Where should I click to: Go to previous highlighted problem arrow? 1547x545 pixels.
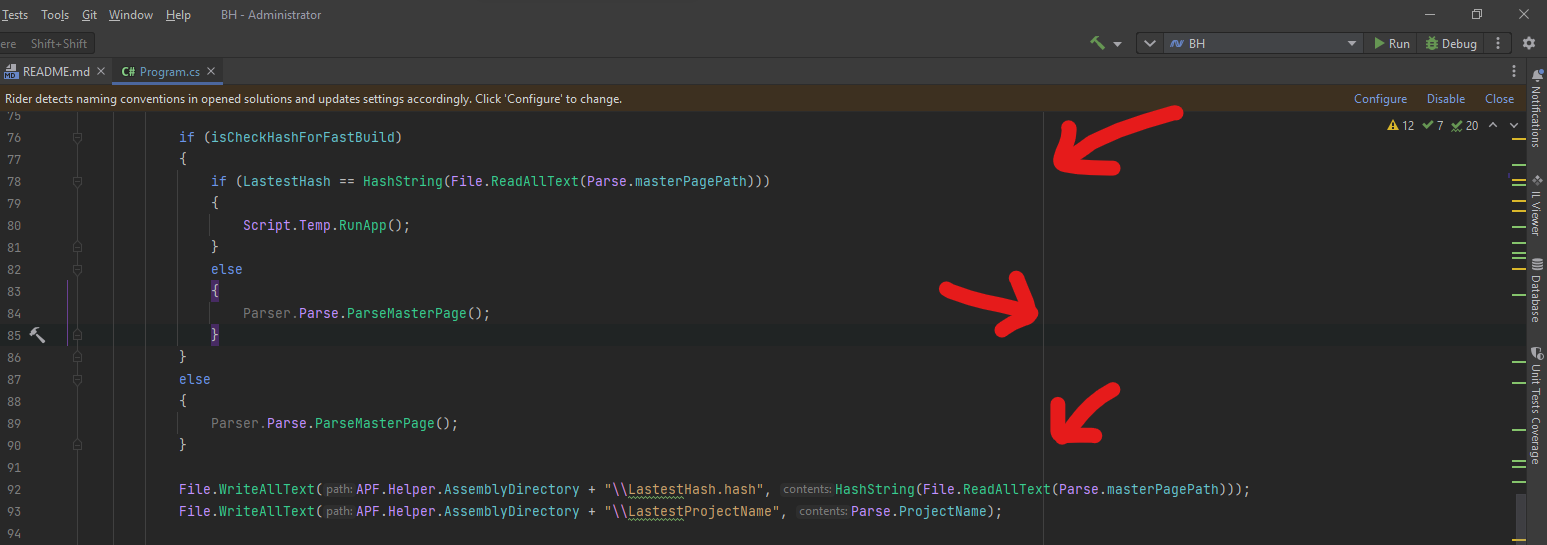[1493, 126]
